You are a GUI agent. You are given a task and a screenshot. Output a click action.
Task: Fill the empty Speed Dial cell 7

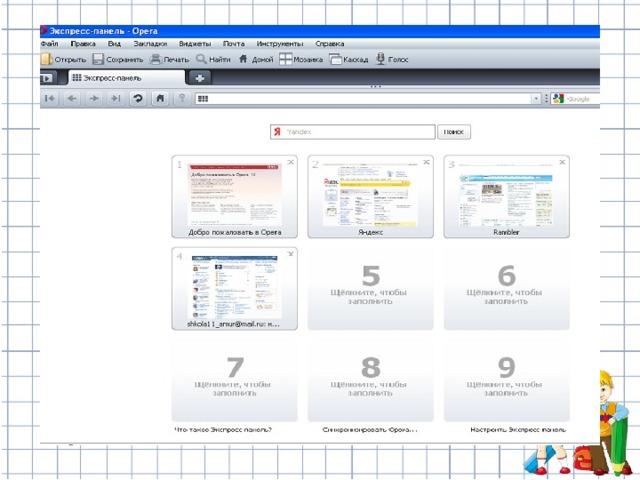[235, 380]
